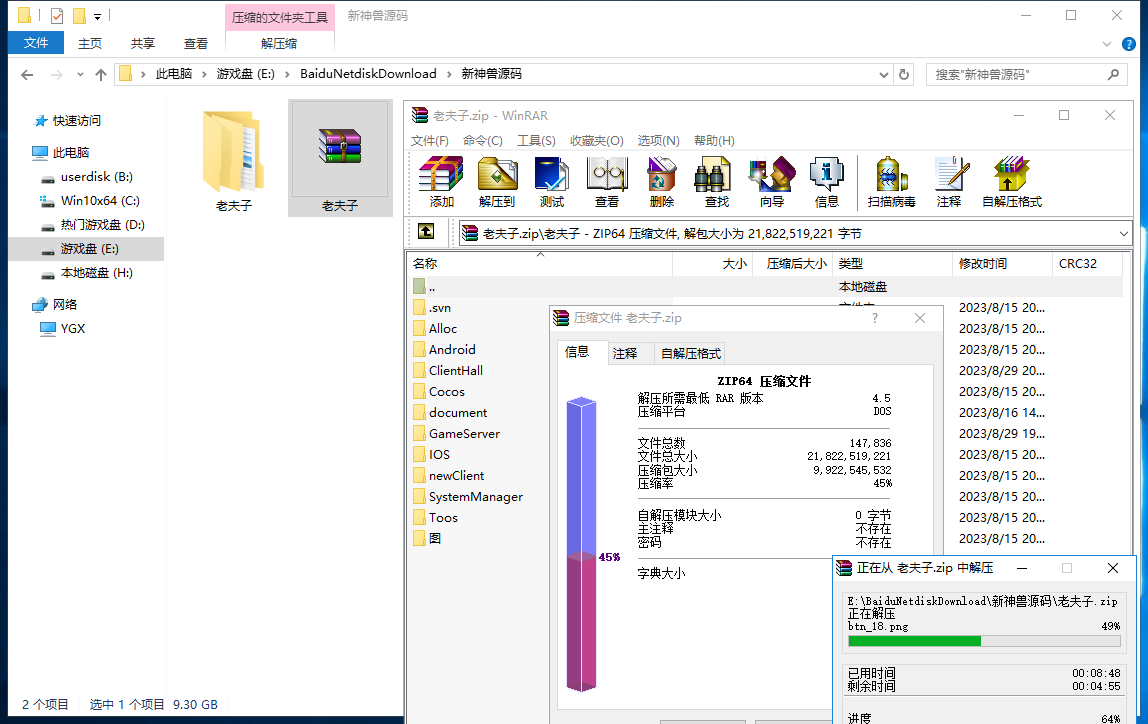Click the 自解压格式 (SFX) icon
The width and height of the screenshot is (1148, 724).
1010,180
